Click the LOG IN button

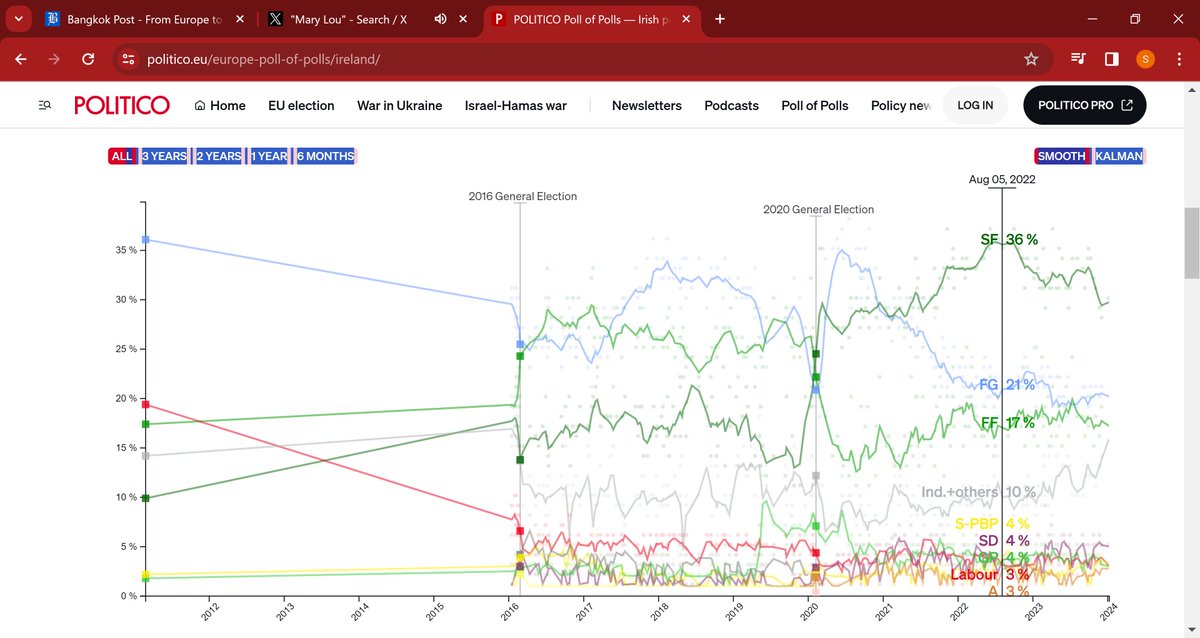[x=975, y=105]
